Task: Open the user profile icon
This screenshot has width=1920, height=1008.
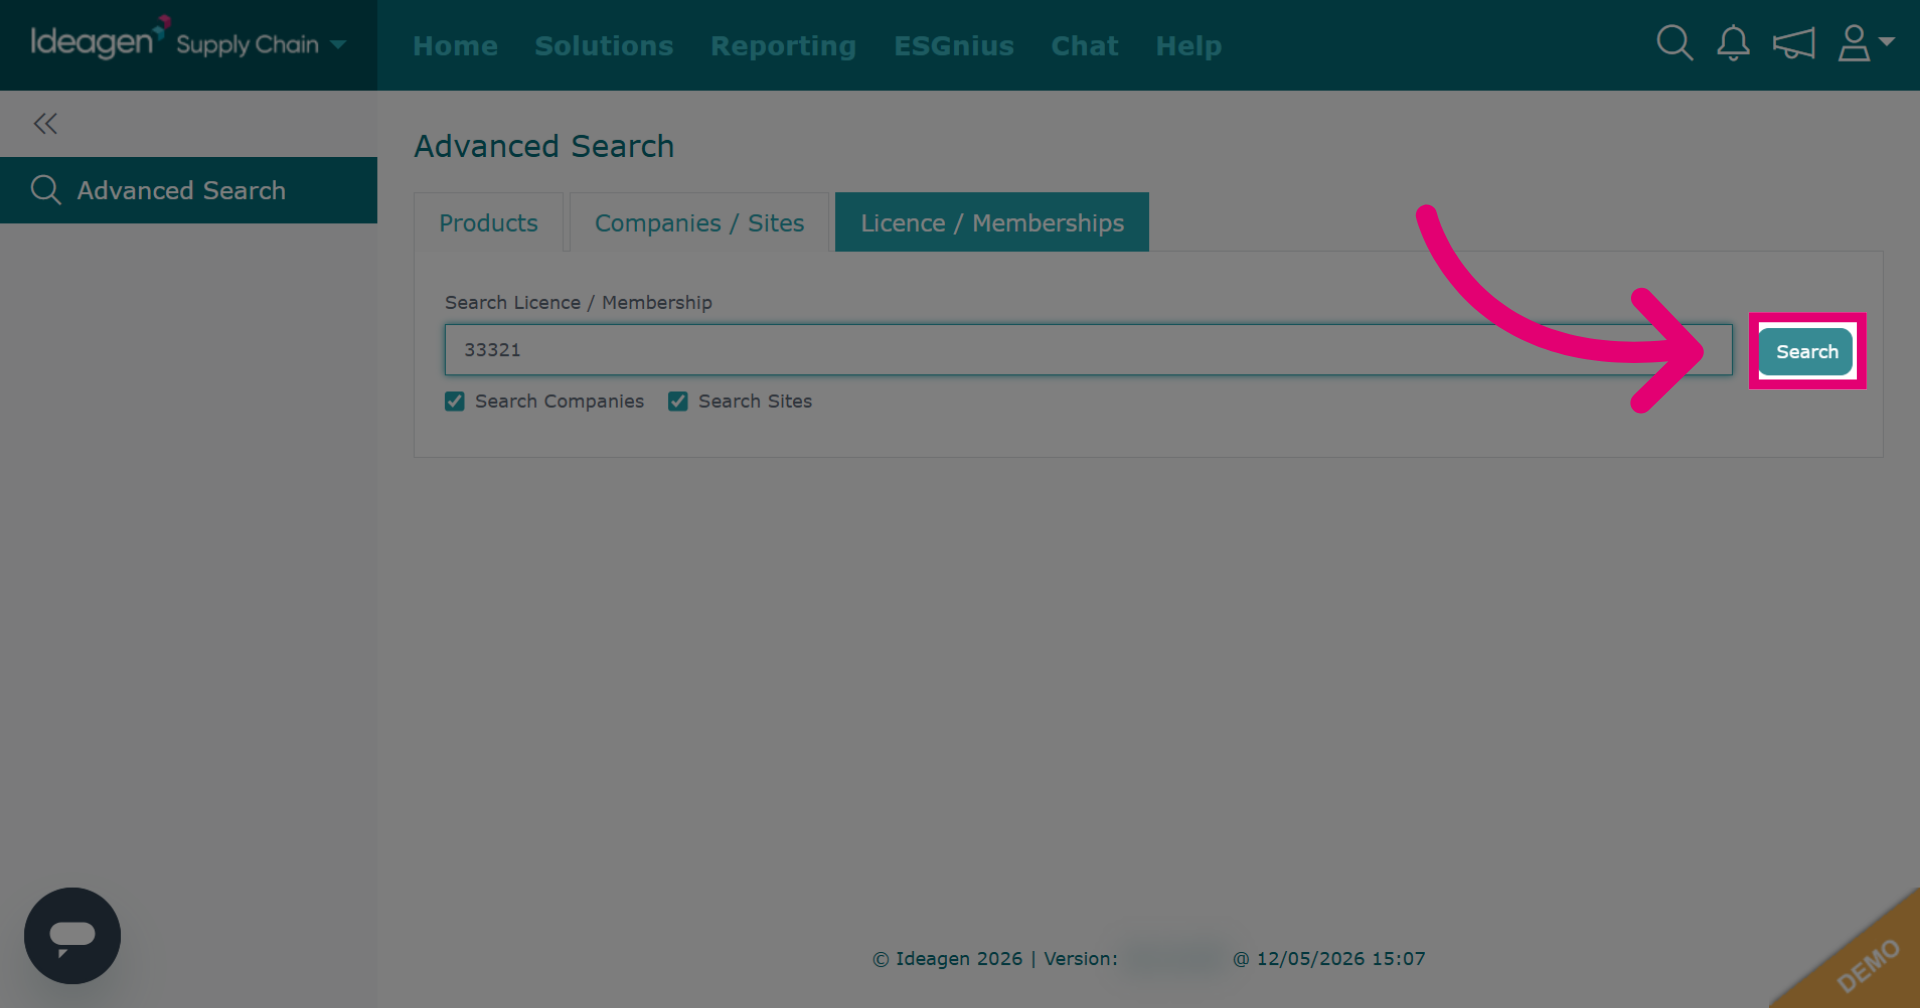Action: click(x=1854, y=43)
